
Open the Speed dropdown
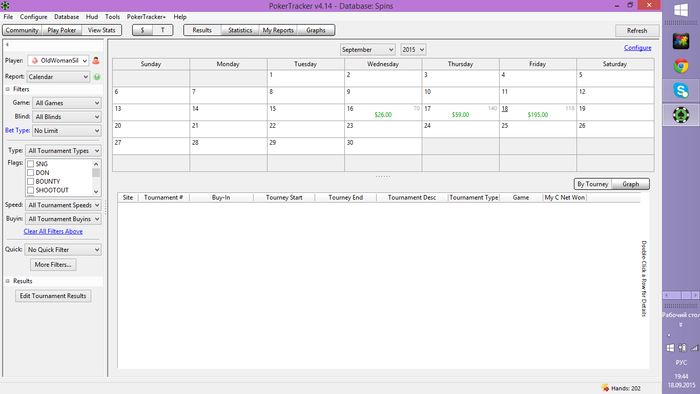[x=63, y=205]
